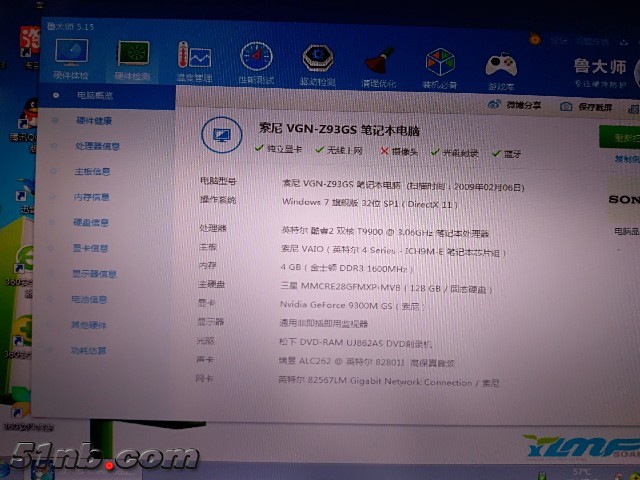Open 温度管理 temperature management icon
This screenshot has height=480, width=640.
(x=194, y=62)
